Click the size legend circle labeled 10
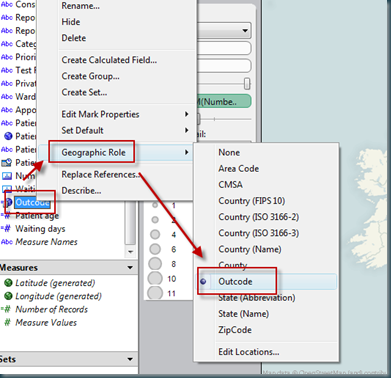This screenshot has height=378, width=391. point(155,278)
